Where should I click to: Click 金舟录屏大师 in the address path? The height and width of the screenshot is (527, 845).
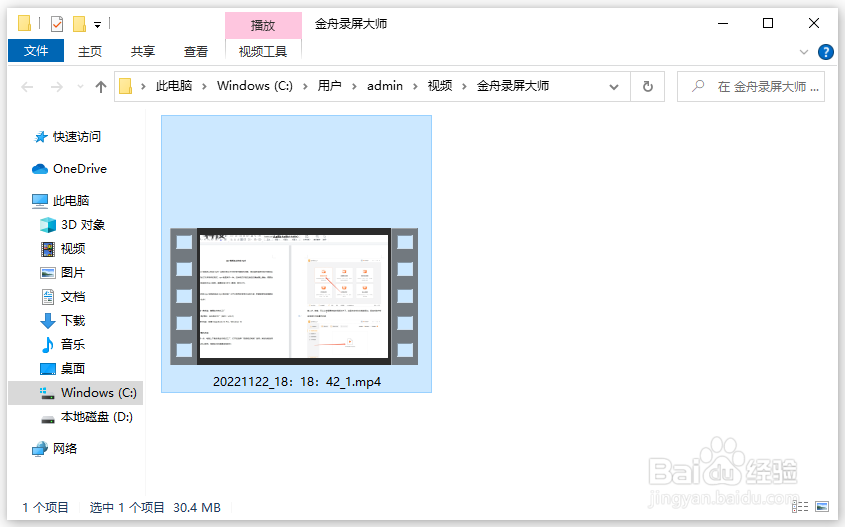[x=512, y=86]
